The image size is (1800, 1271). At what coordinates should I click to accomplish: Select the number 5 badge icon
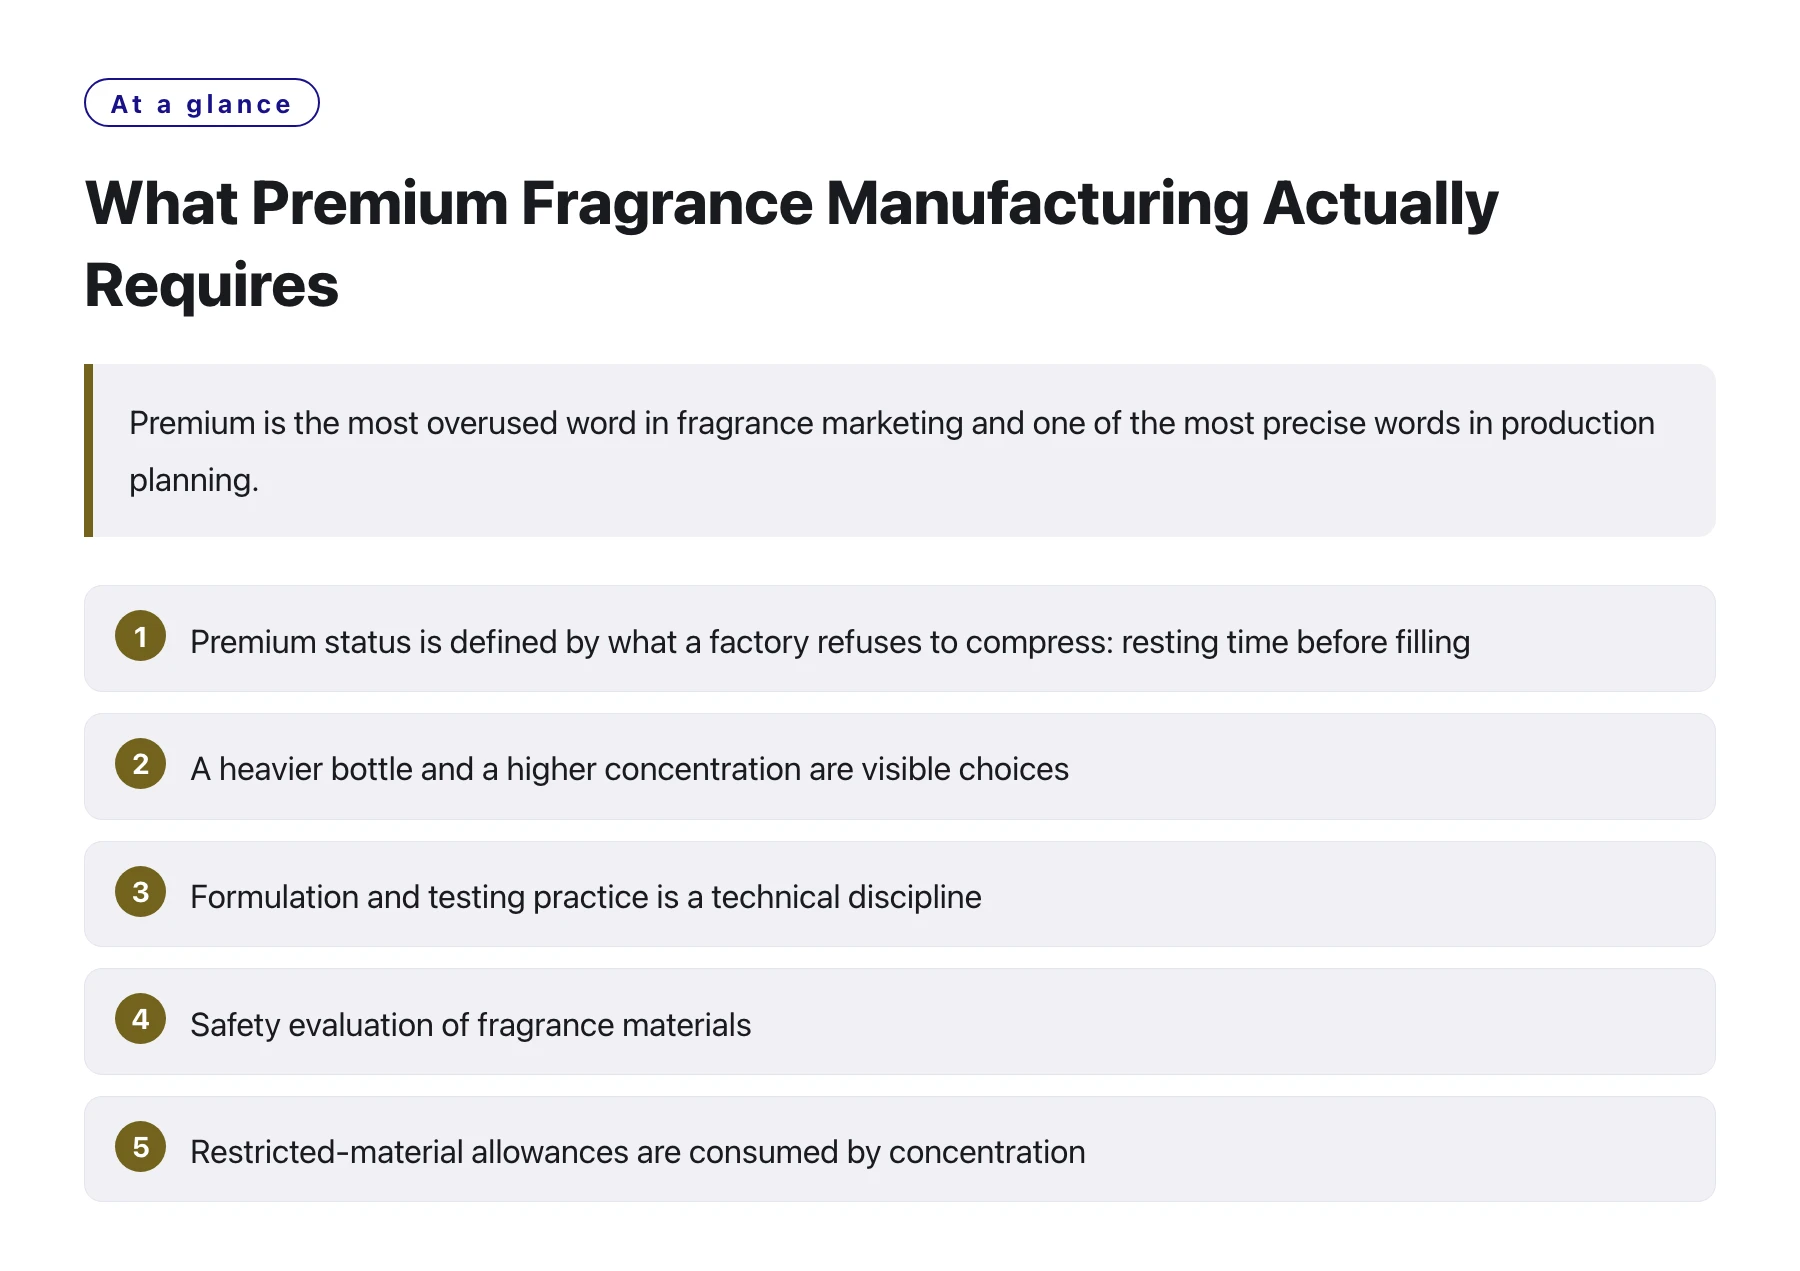pyautogui.click(x=141, y=1147)
